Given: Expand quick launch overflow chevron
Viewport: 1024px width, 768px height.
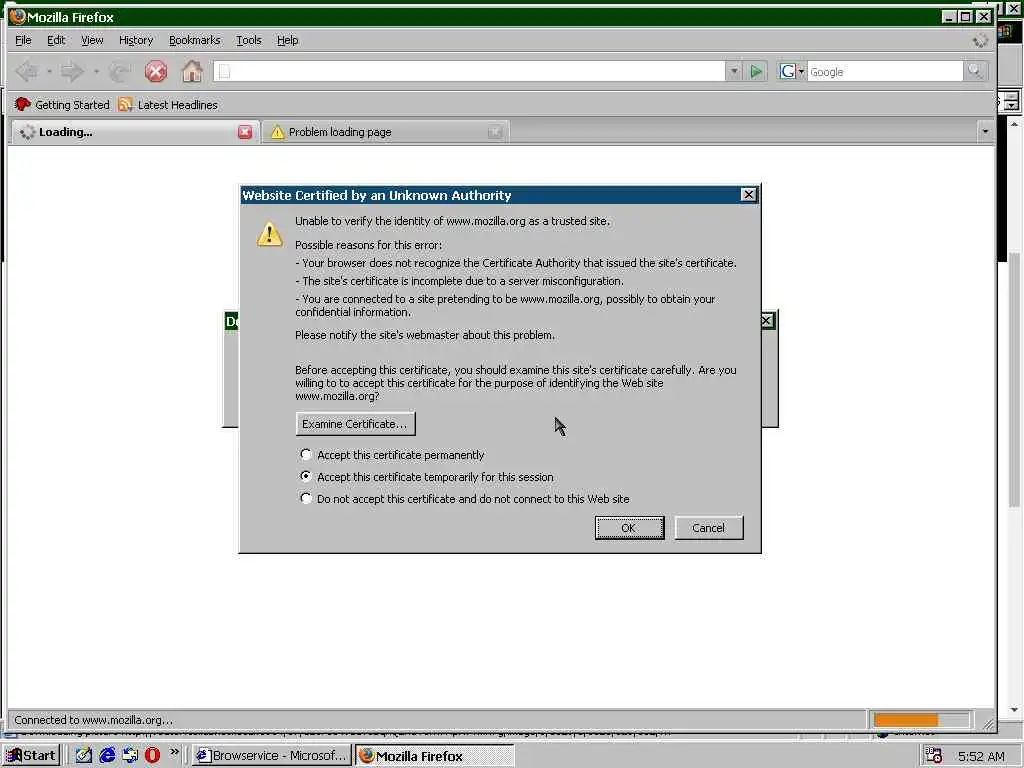Looking at the screenshot, I should 174,752.
